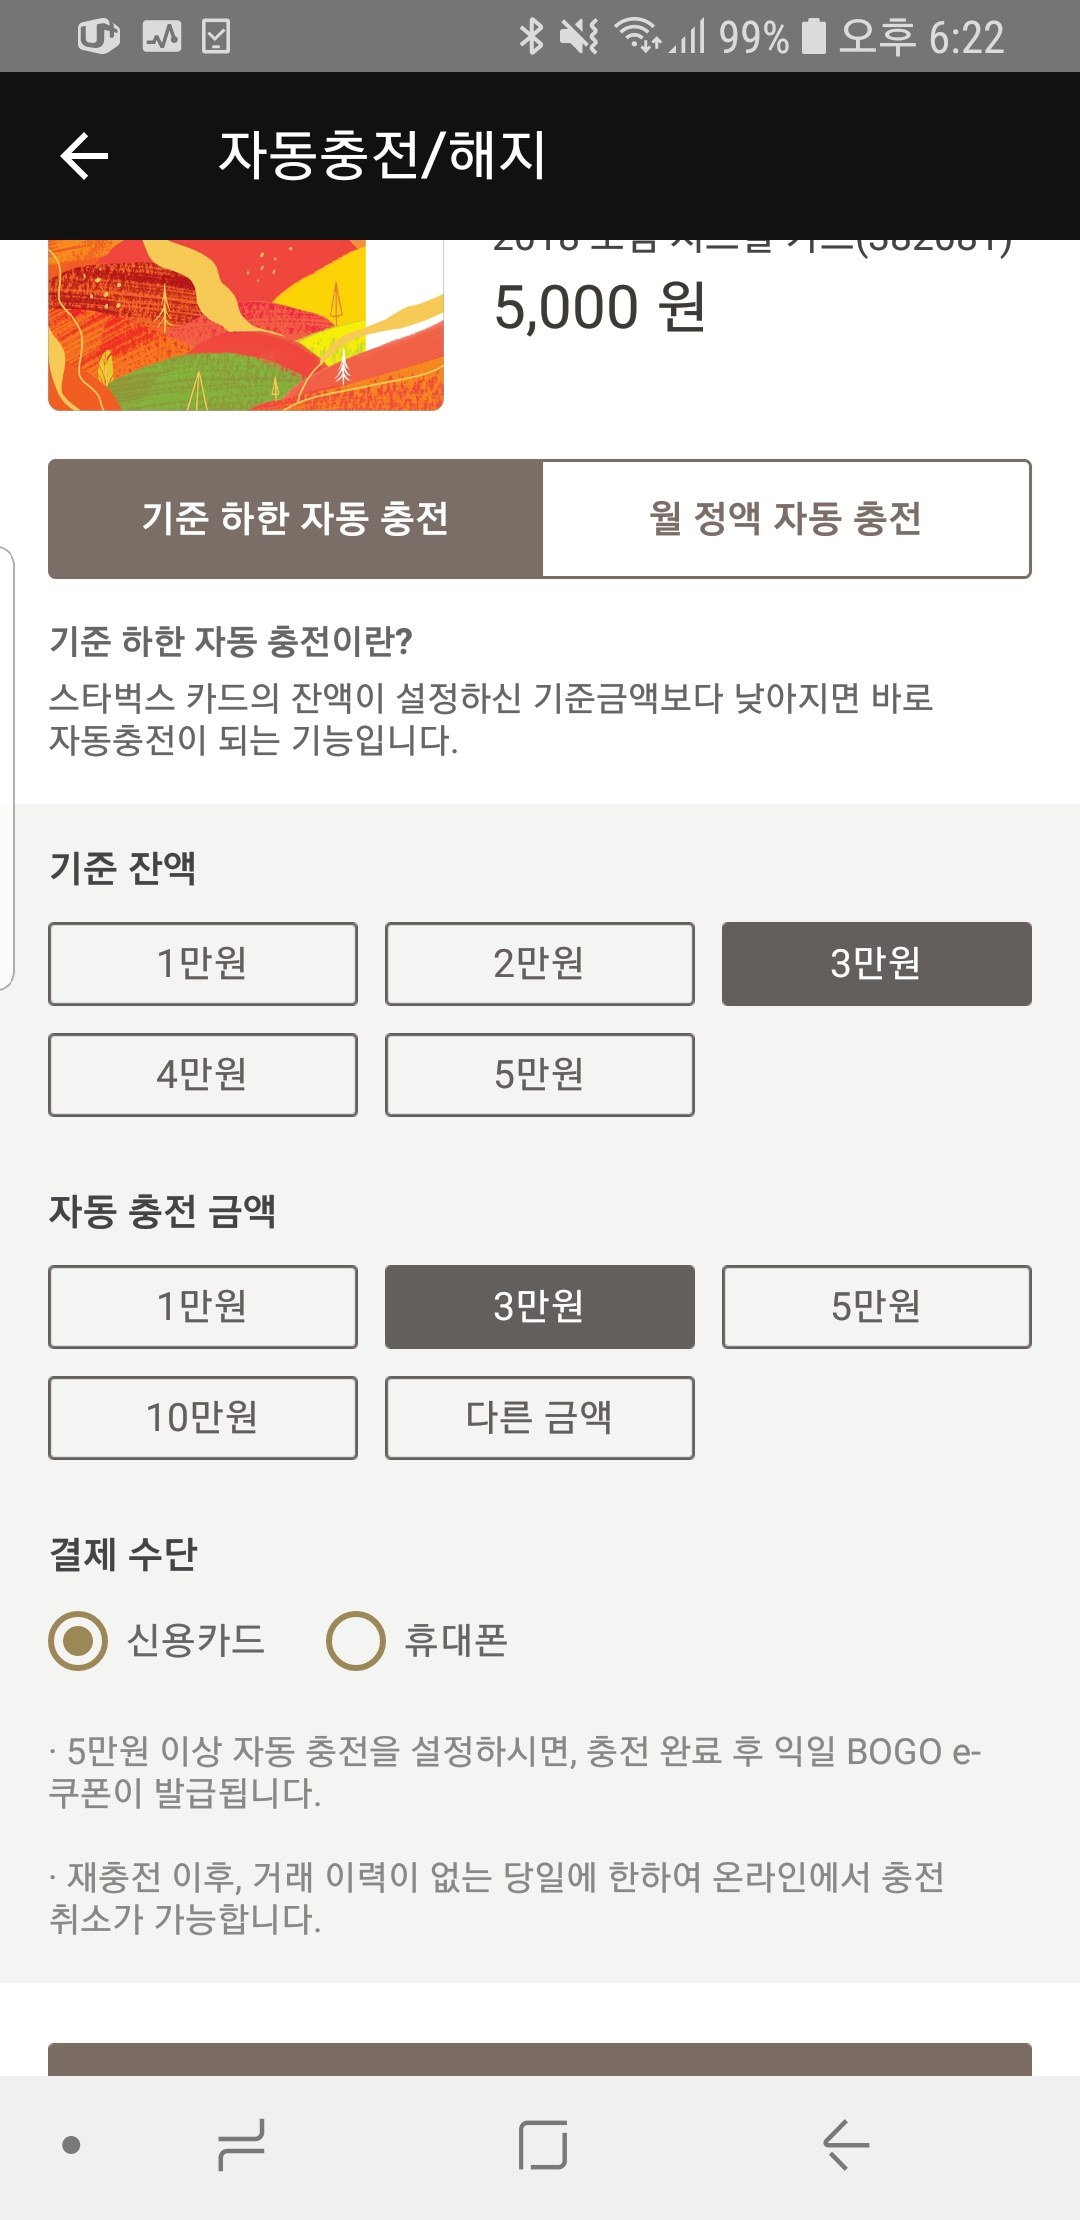Switch to 월 정액 자동 충전 tab
The height and width of the screenshot is (2220, 1080).
point(786,519)
